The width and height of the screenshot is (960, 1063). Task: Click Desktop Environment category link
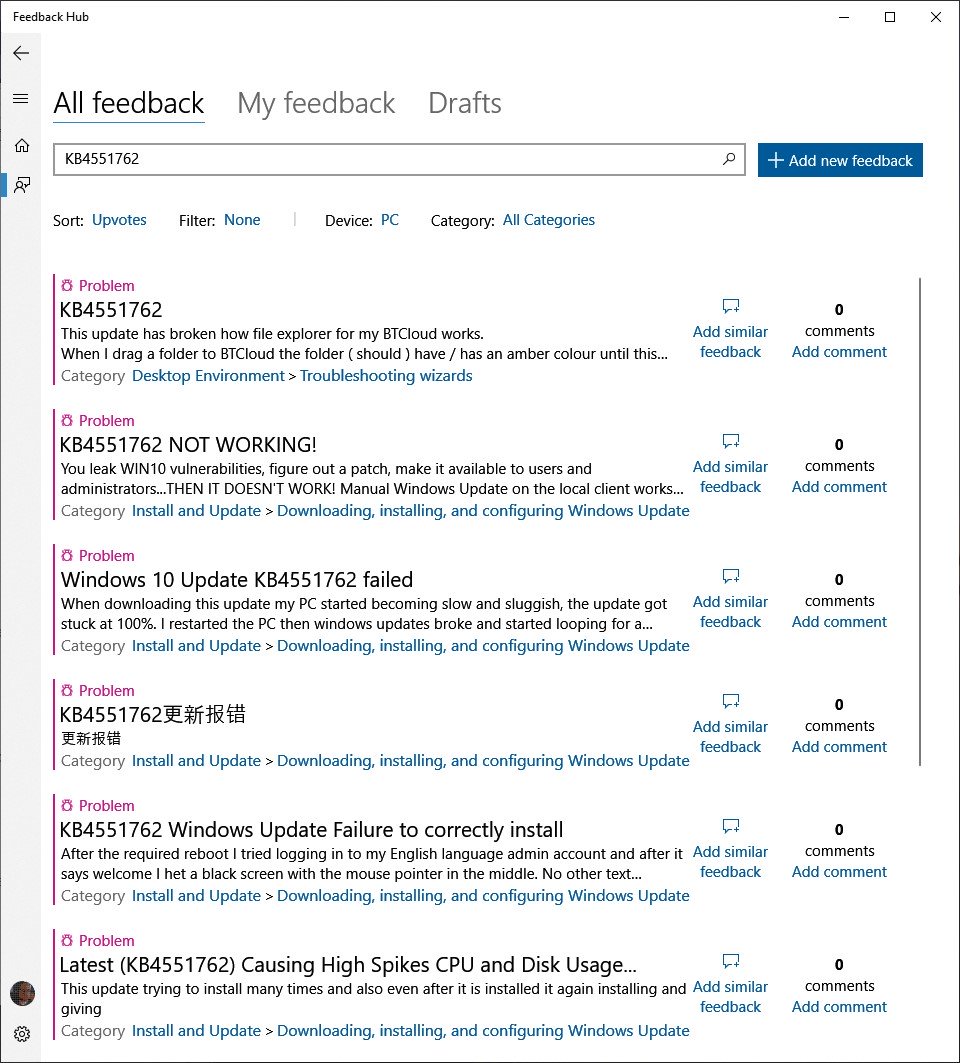(208, 376)
